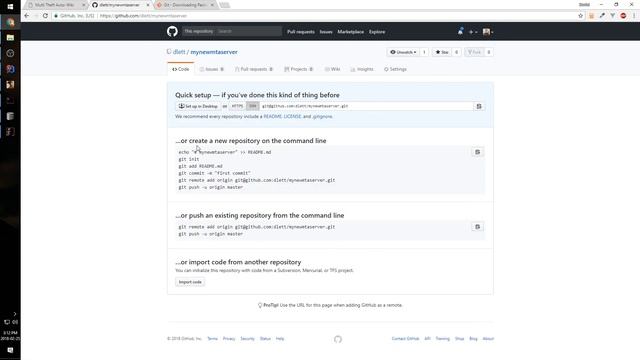Screen dimensions: 640x360
Task: Select the repository URL text field
Action: click(366, 106)
